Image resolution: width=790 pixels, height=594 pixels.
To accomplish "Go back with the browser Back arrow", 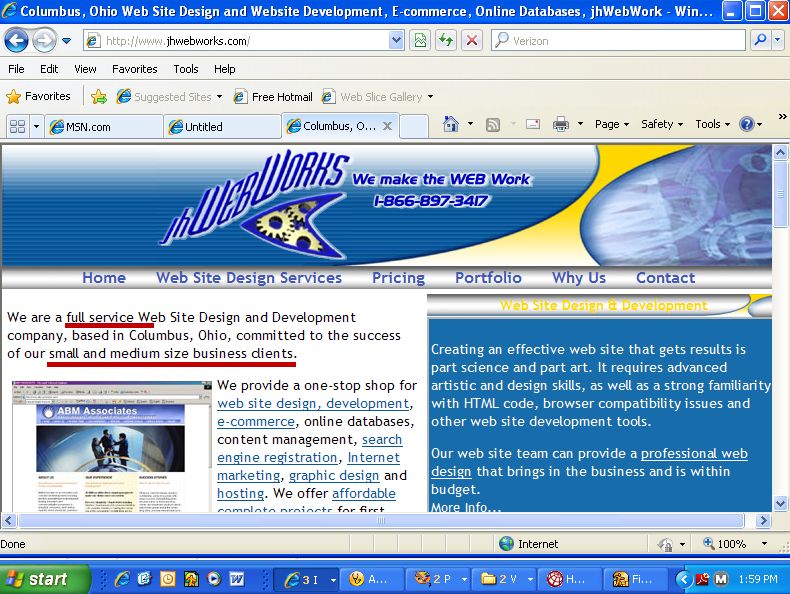I will (x=16, y=40).
